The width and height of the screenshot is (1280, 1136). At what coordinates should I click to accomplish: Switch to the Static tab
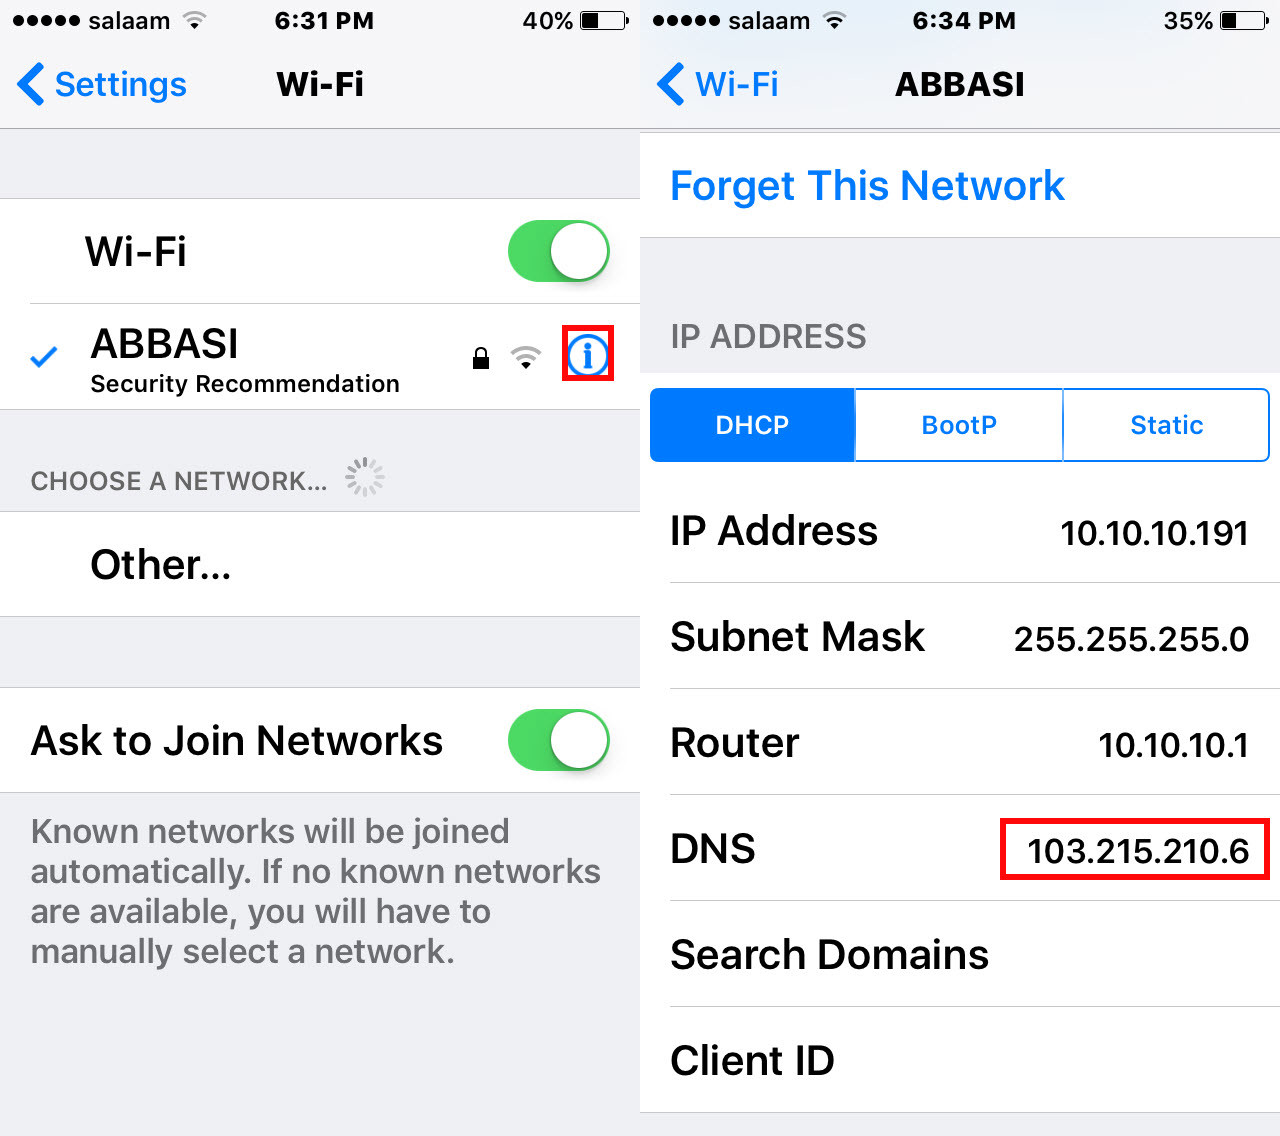coord(1166,425)
